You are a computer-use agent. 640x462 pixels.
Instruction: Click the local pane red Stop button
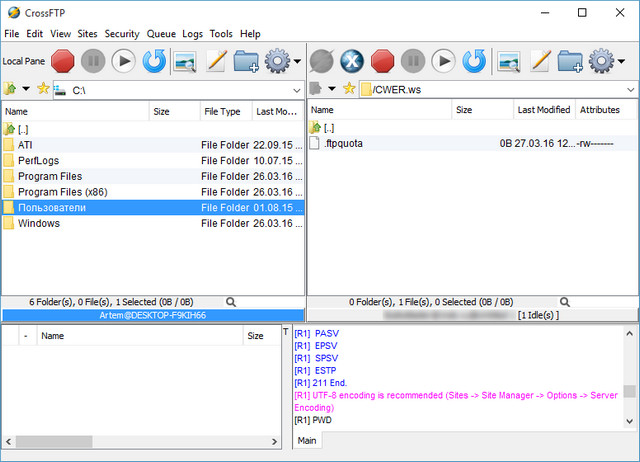coord(63,61)
